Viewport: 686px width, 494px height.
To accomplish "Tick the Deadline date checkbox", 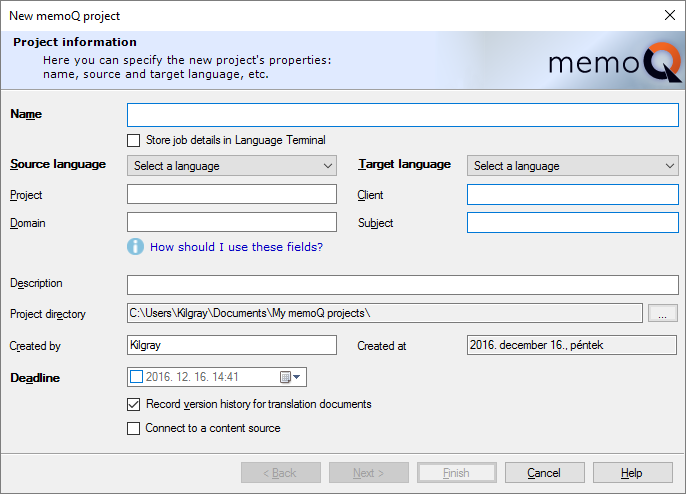I will [136, 377].
